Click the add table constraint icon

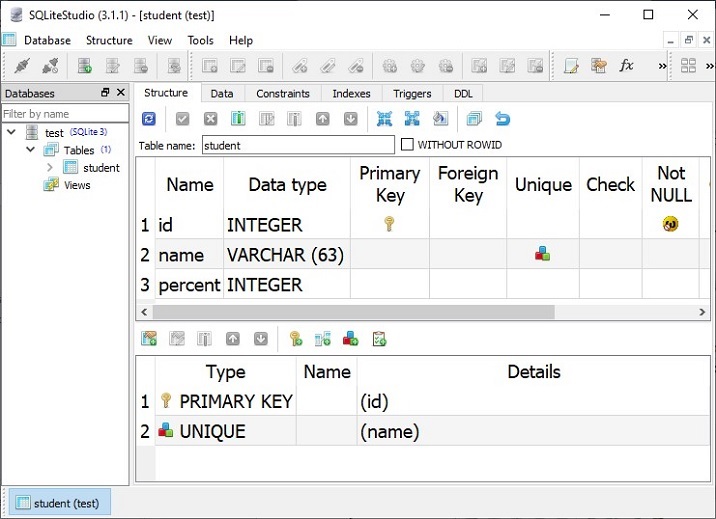coord(149,339)
